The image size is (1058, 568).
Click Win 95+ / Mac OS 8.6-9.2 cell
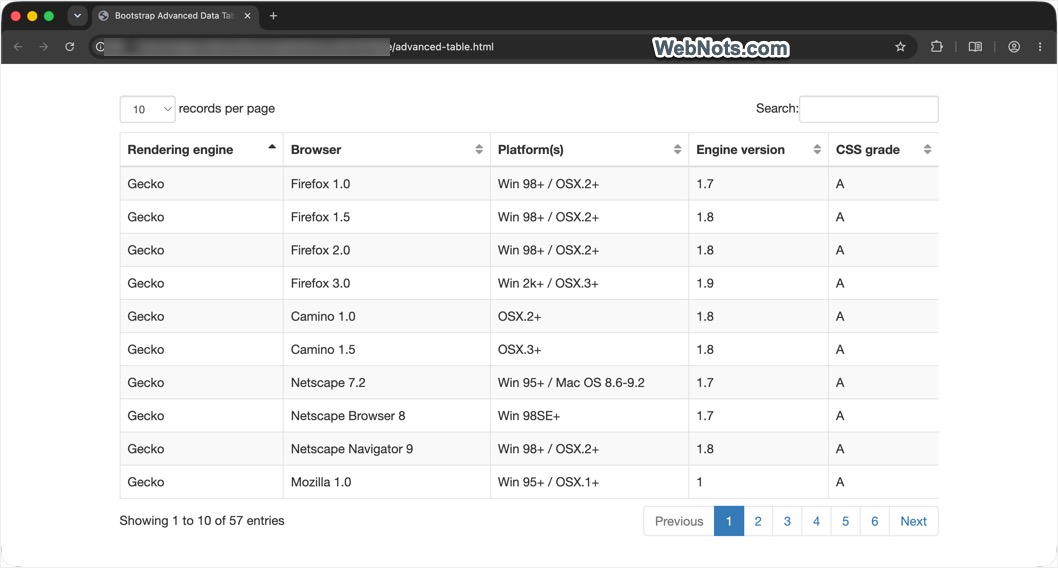(x=589, y=382)
